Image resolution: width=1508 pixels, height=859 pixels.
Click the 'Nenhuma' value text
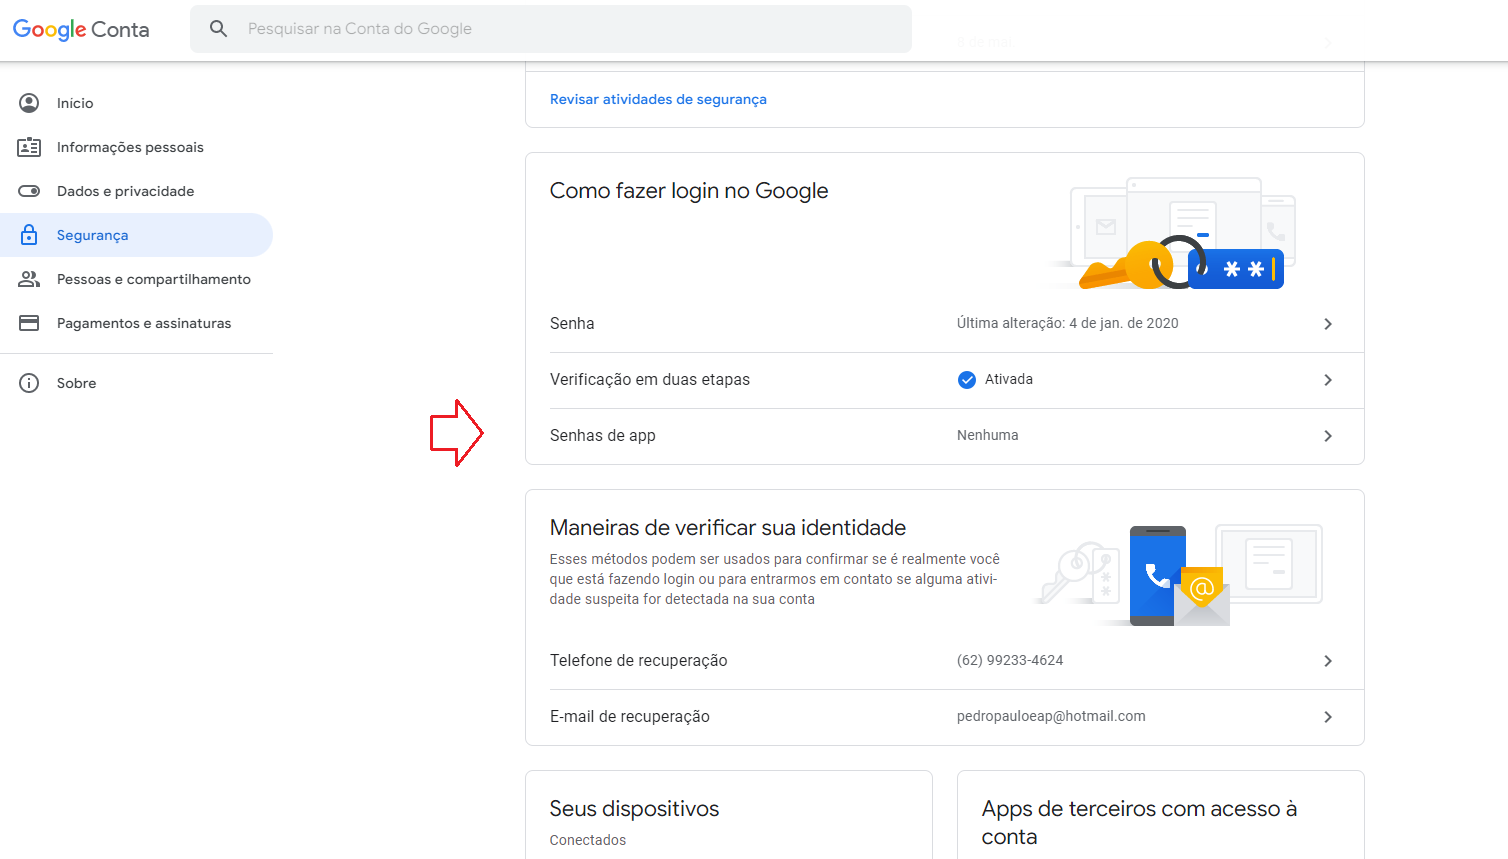(x=988, y=435)
